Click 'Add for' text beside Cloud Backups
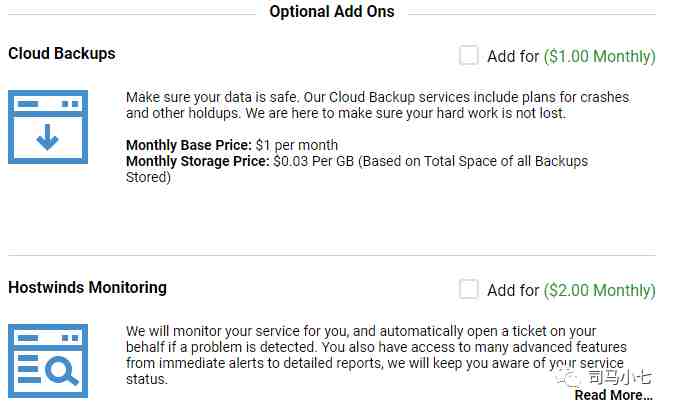The image size is (673, 407). pyautogui.click(x=513, y=56)
